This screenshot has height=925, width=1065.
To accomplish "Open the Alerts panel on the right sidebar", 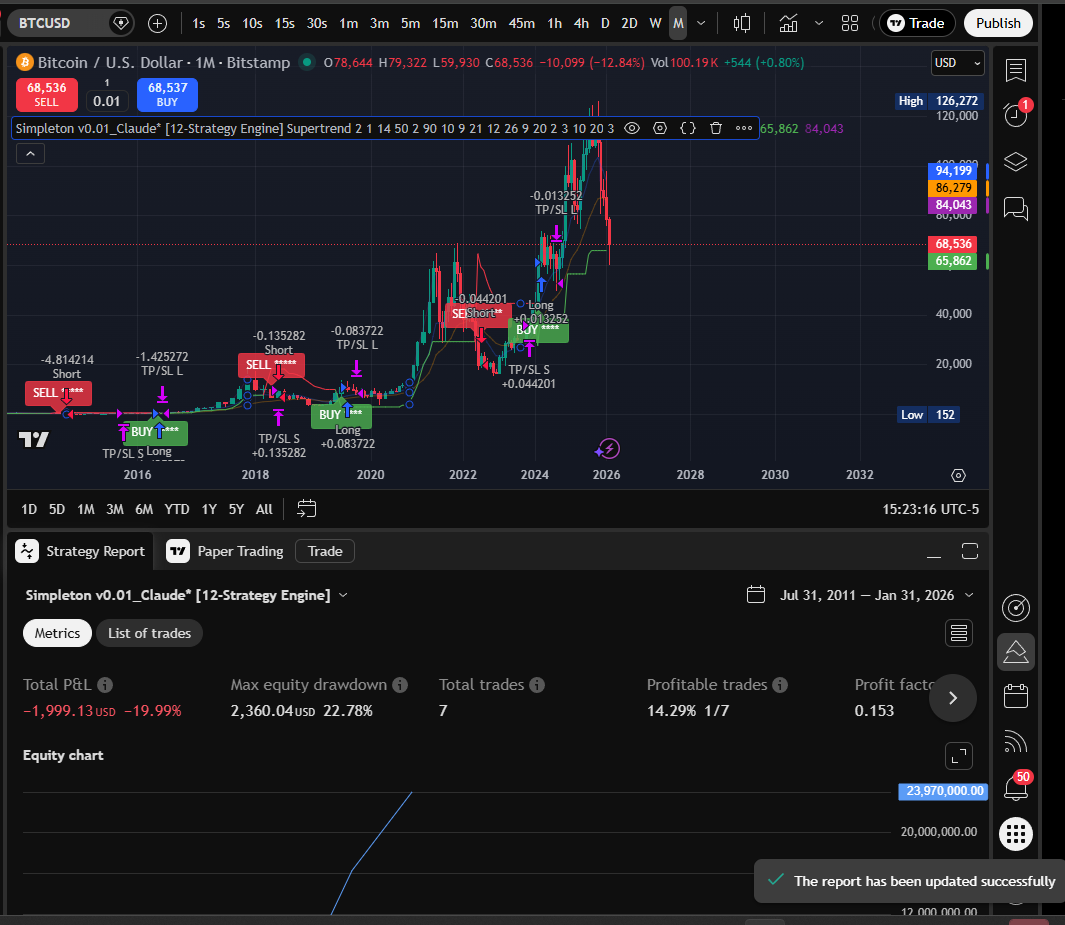I will coord(1016,114).
